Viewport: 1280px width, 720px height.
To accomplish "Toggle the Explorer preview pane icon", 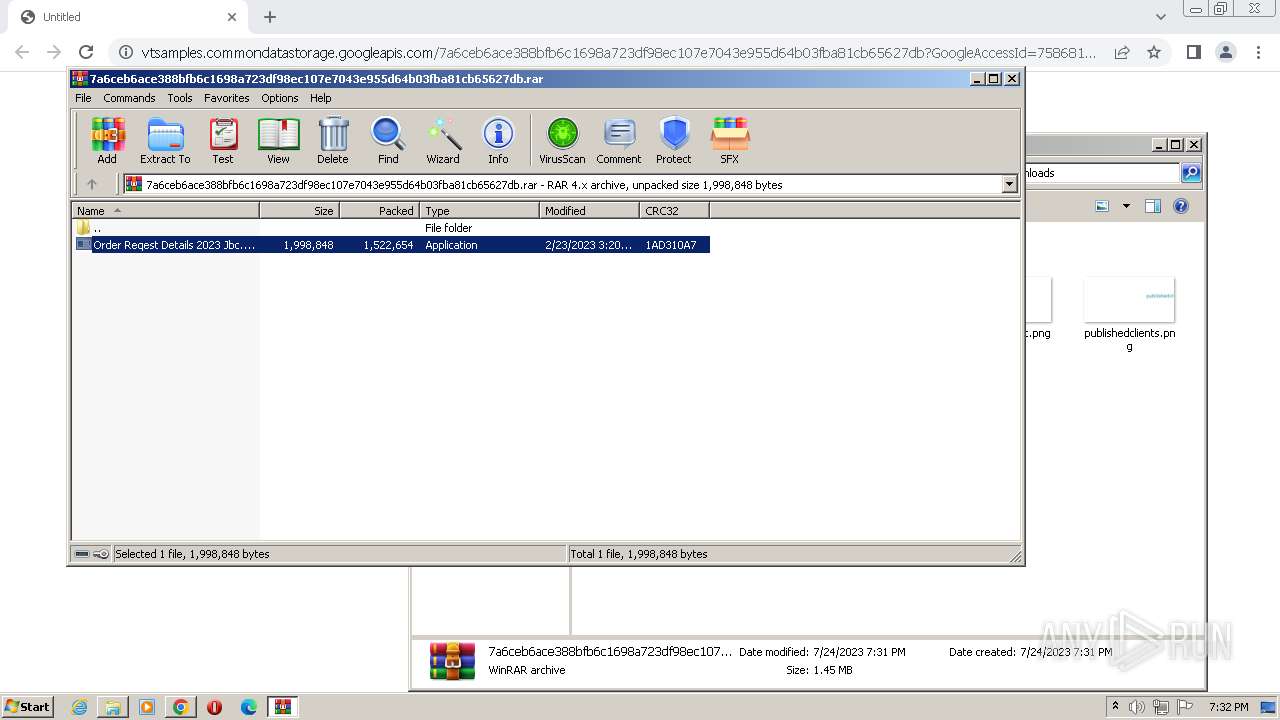I will point(1153,206).
